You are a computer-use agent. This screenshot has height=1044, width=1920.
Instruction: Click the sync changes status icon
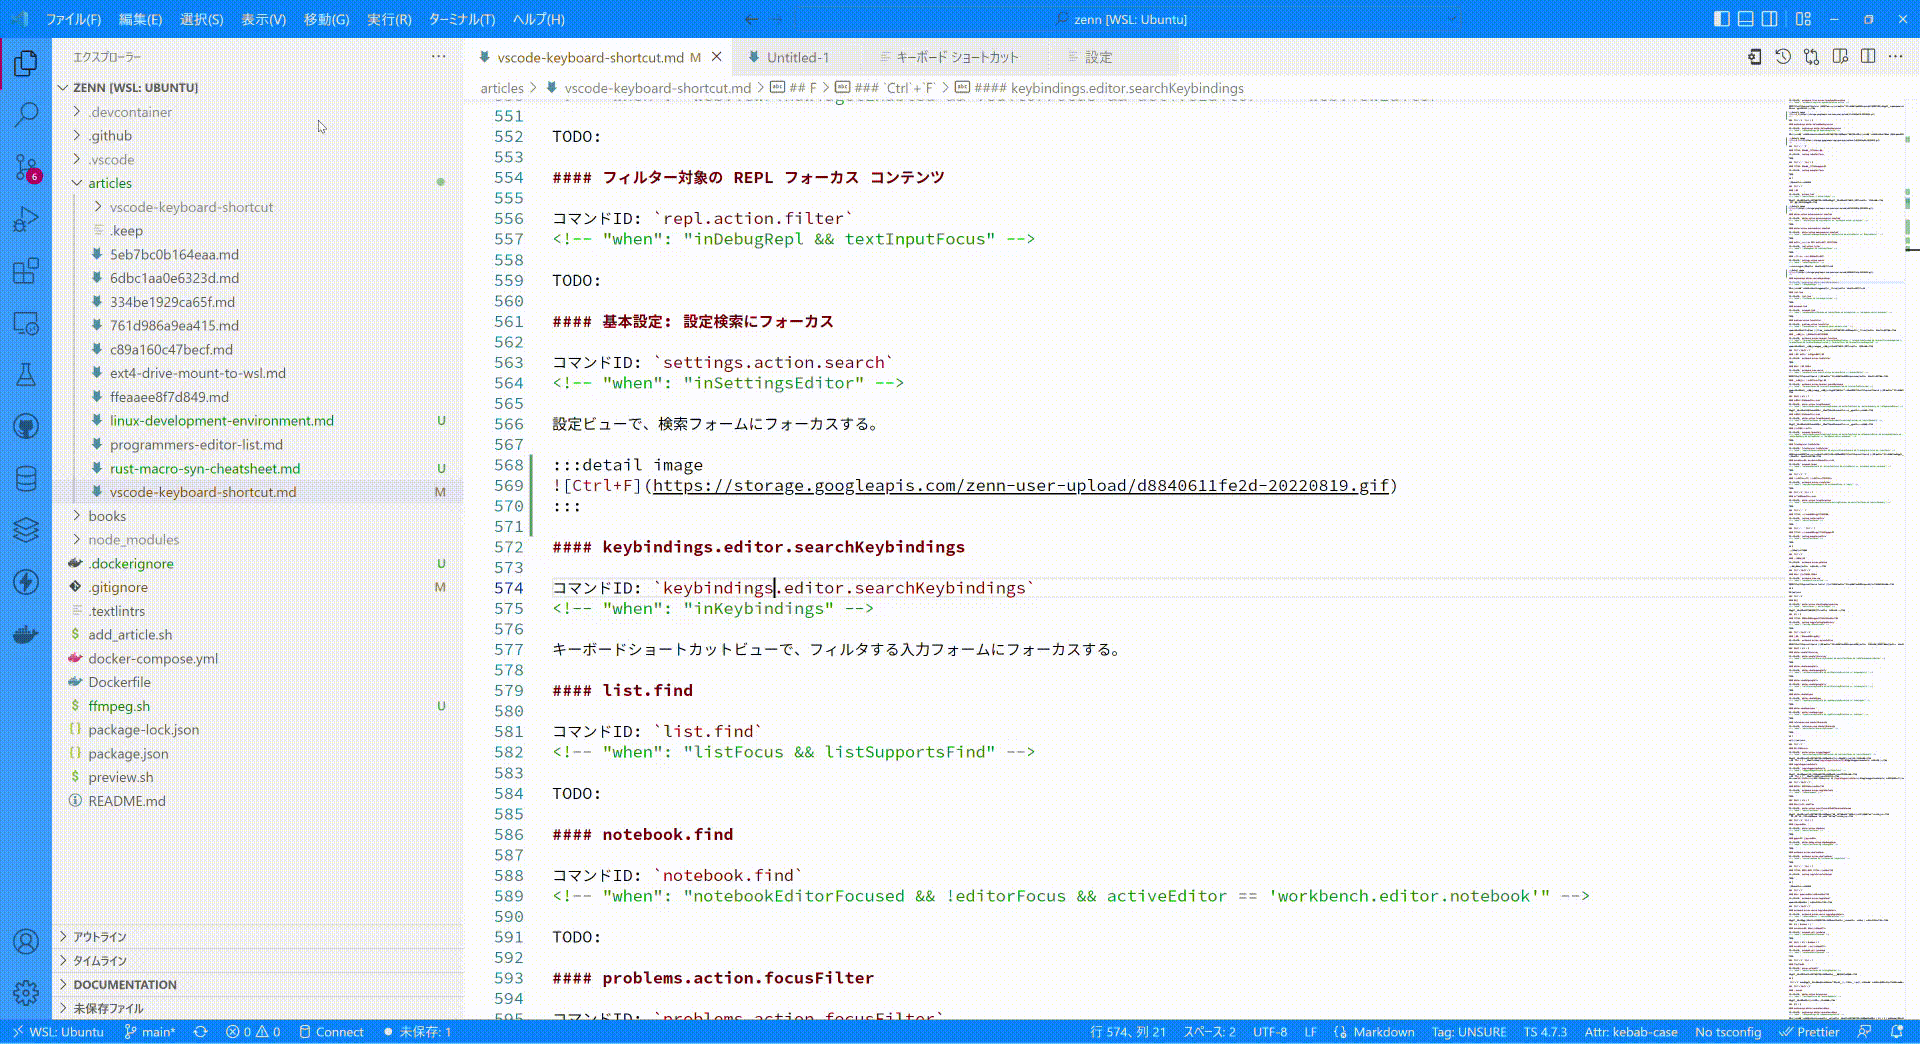point(201,1032)
